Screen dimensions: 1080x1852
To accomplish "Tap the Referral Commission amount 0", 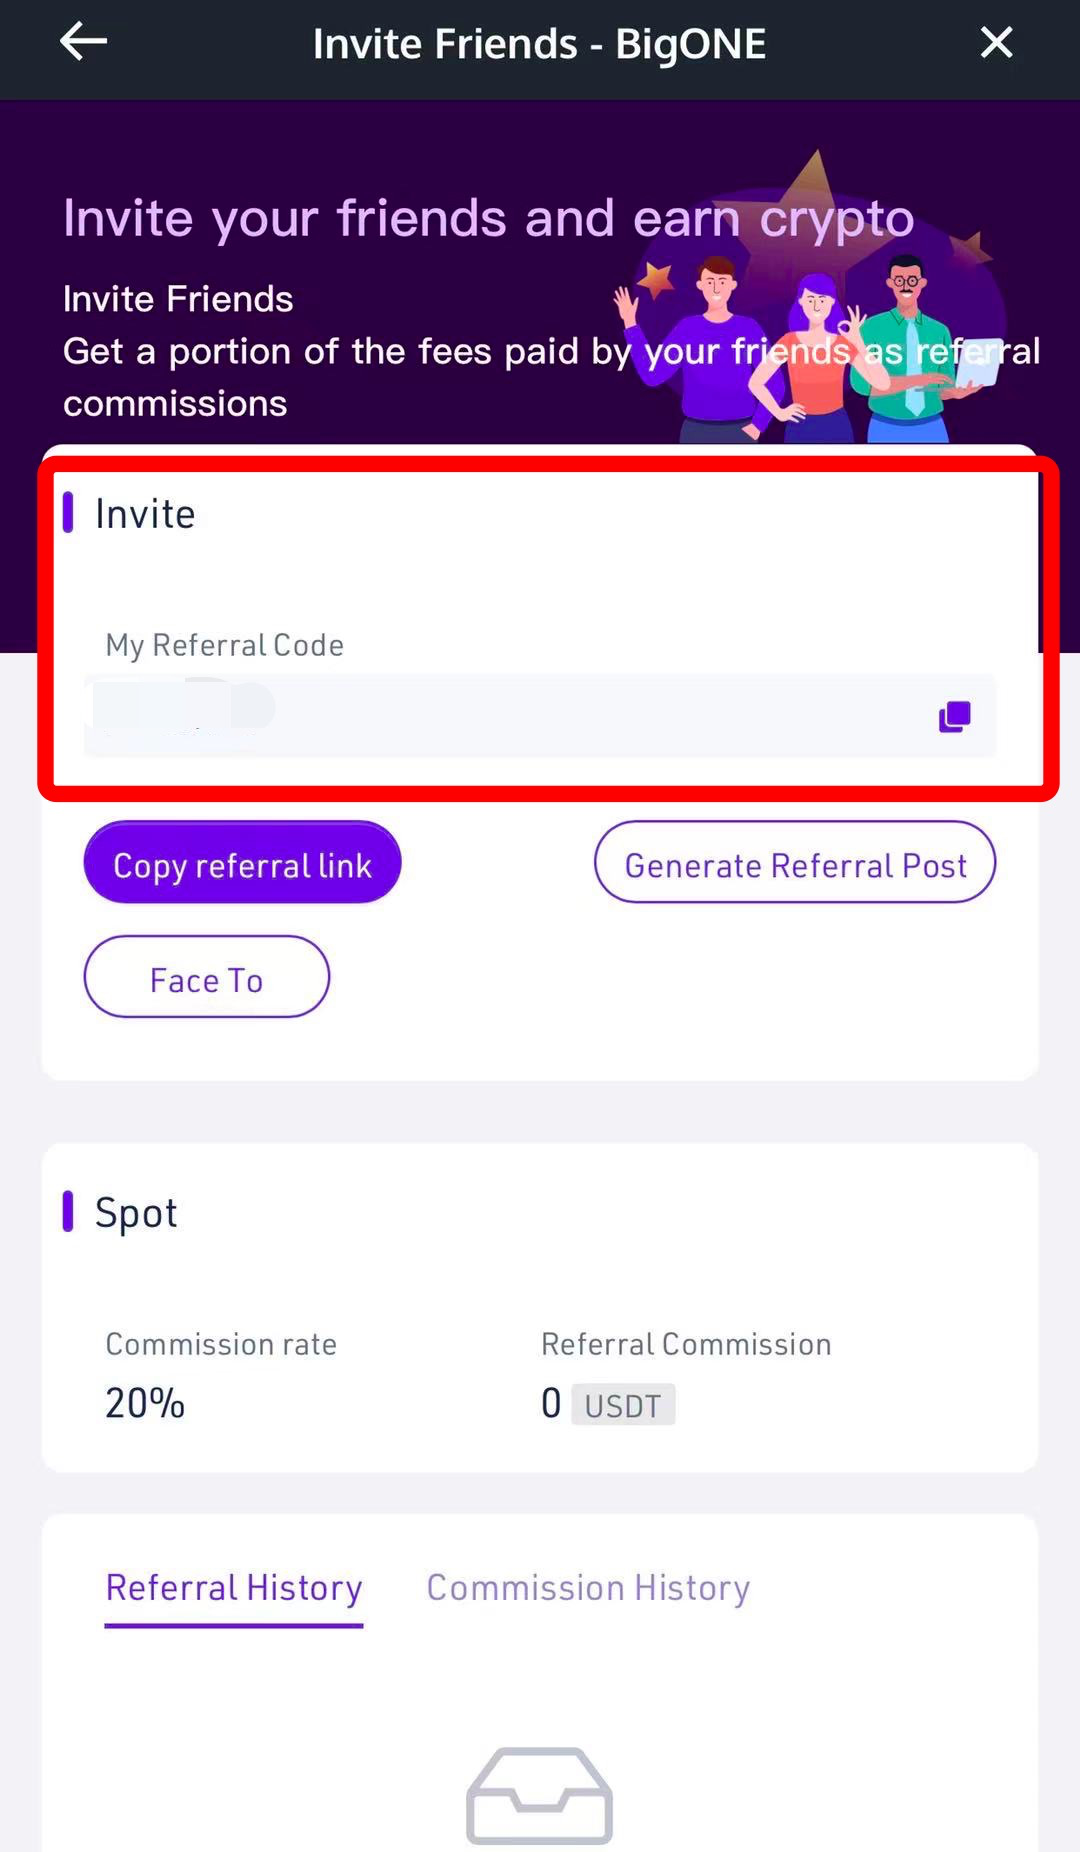I will tap(551, 1403).
